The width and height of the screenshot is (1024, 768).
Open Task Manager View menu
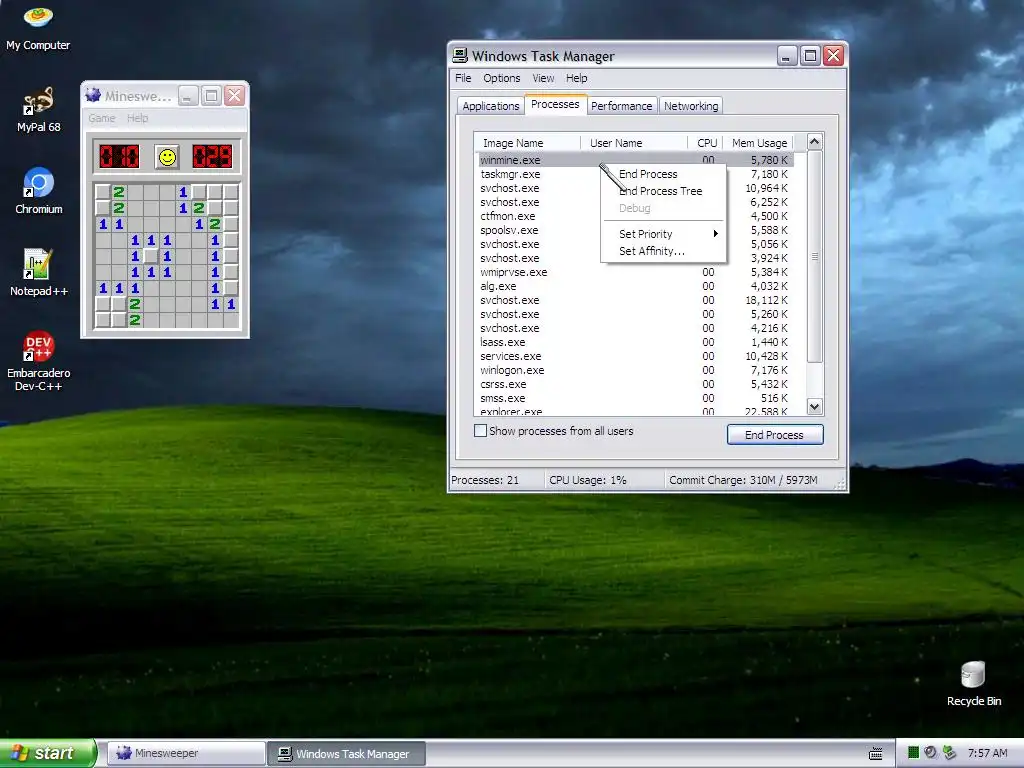pos(543,78)
